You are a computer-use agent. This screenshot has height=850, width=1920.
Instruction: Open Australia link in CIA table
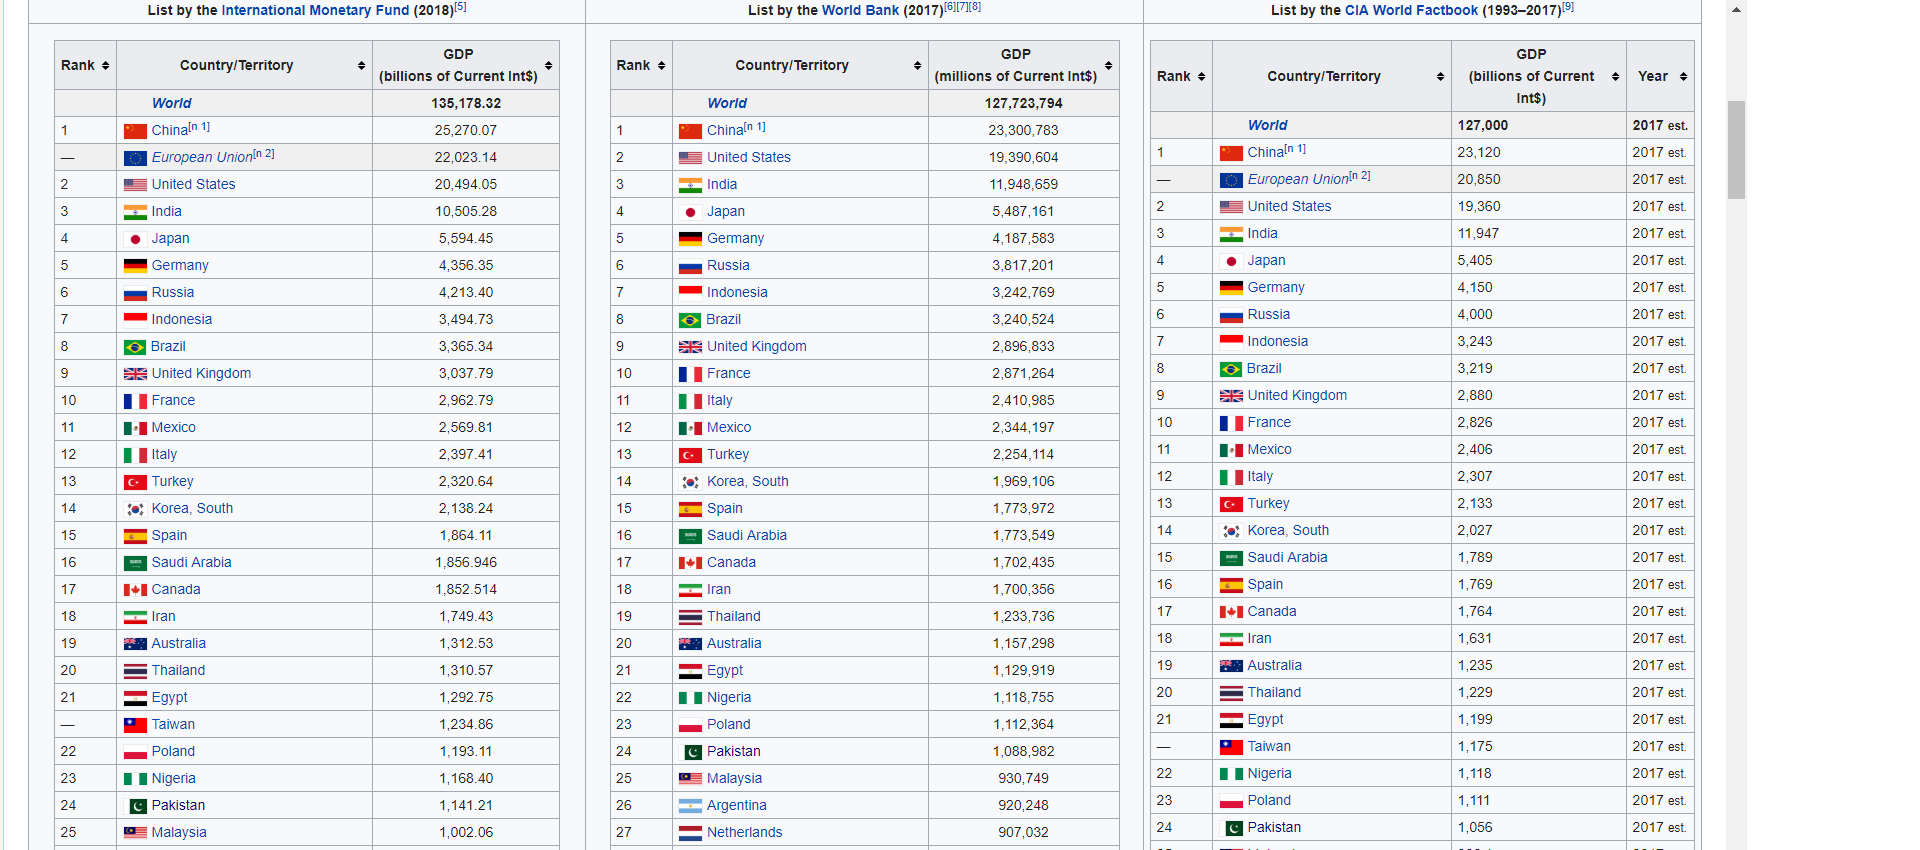1274,665
